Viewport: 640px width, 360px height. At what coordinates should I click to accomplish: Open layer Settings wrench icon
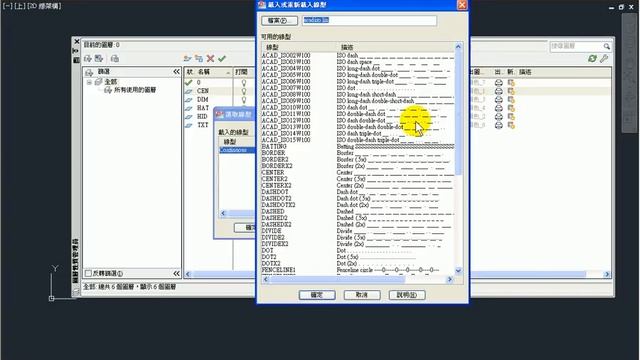(604, 59)
